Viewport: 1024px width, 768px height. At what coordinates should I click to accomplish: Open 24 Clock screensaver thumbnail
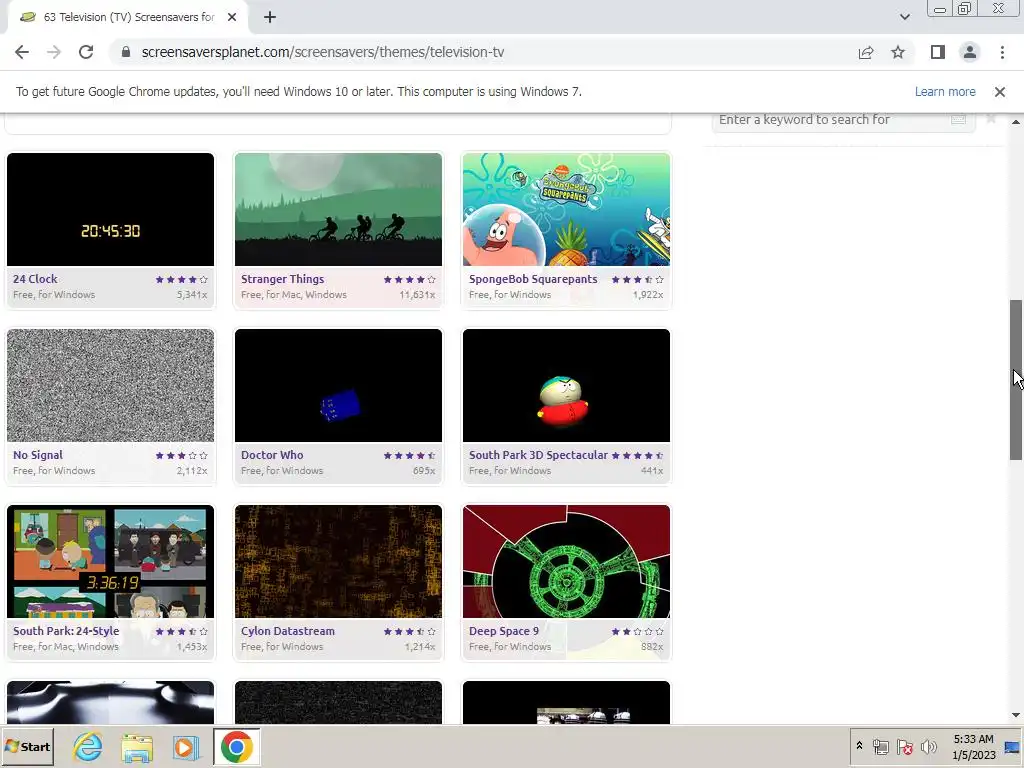110,210
